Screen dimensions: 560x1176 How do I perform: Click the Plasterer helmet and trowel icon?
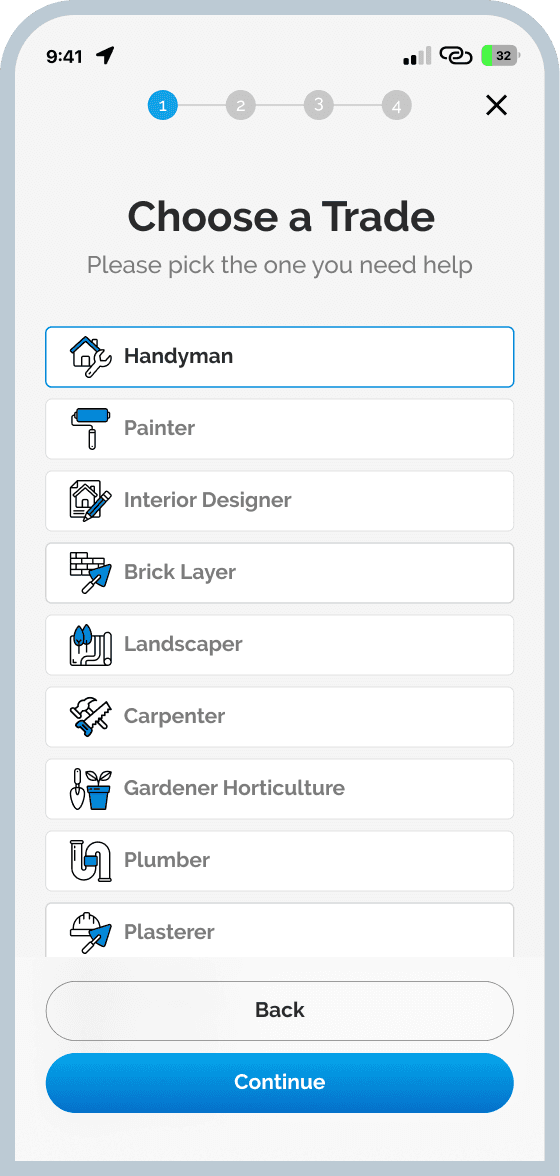[91, 932]
